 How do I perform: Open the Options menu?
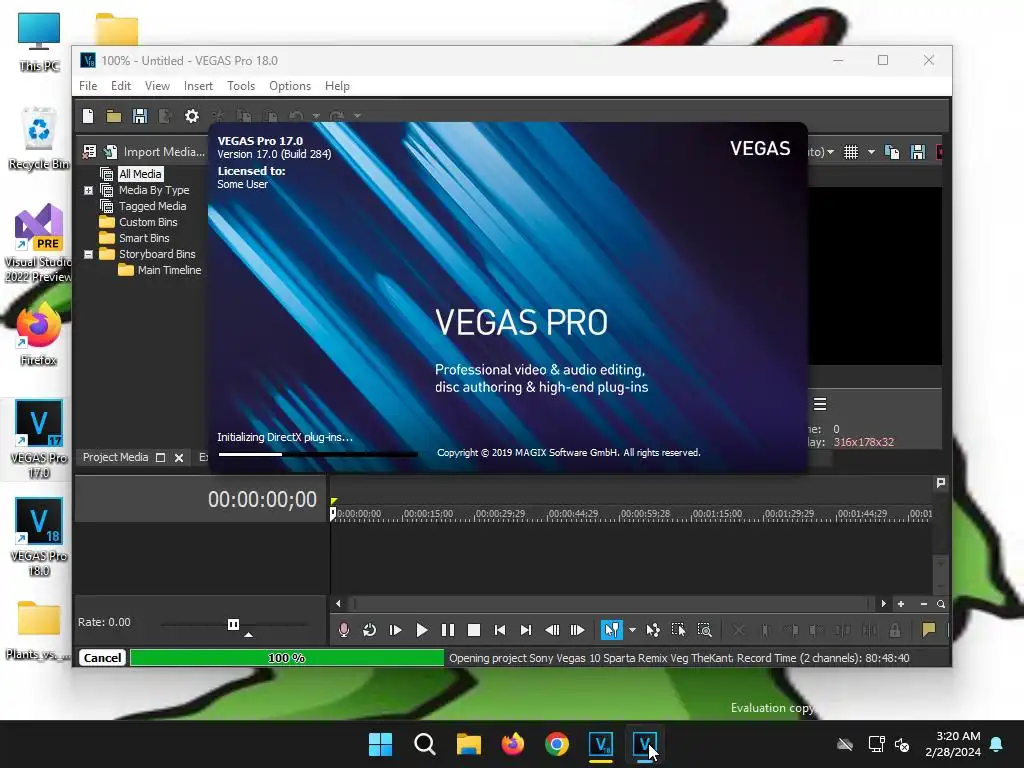coord(290,86)
